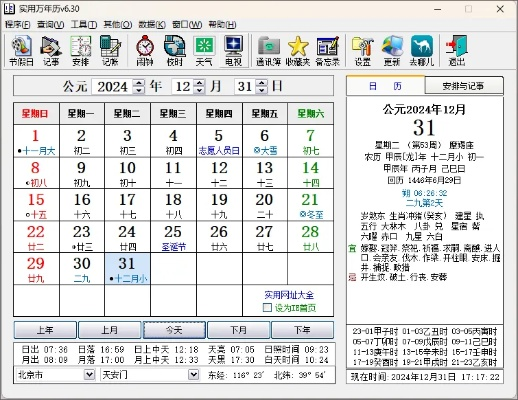Image resolution: width=518 pixels, height=400 pixels.
Task: Click the day field showing 31
Action: 245,87
